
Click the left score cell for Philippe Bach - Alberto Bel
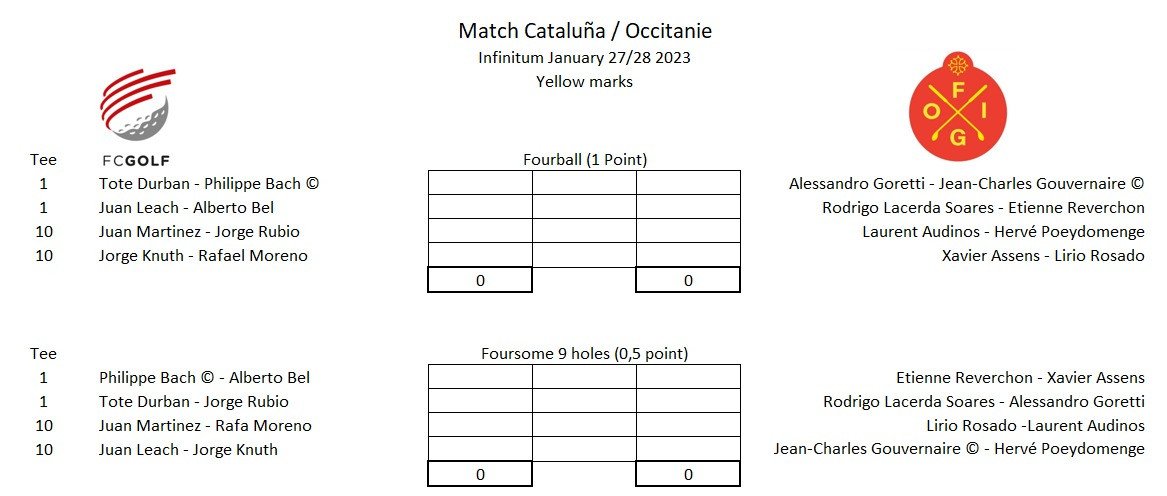click(x=480, y=377)
